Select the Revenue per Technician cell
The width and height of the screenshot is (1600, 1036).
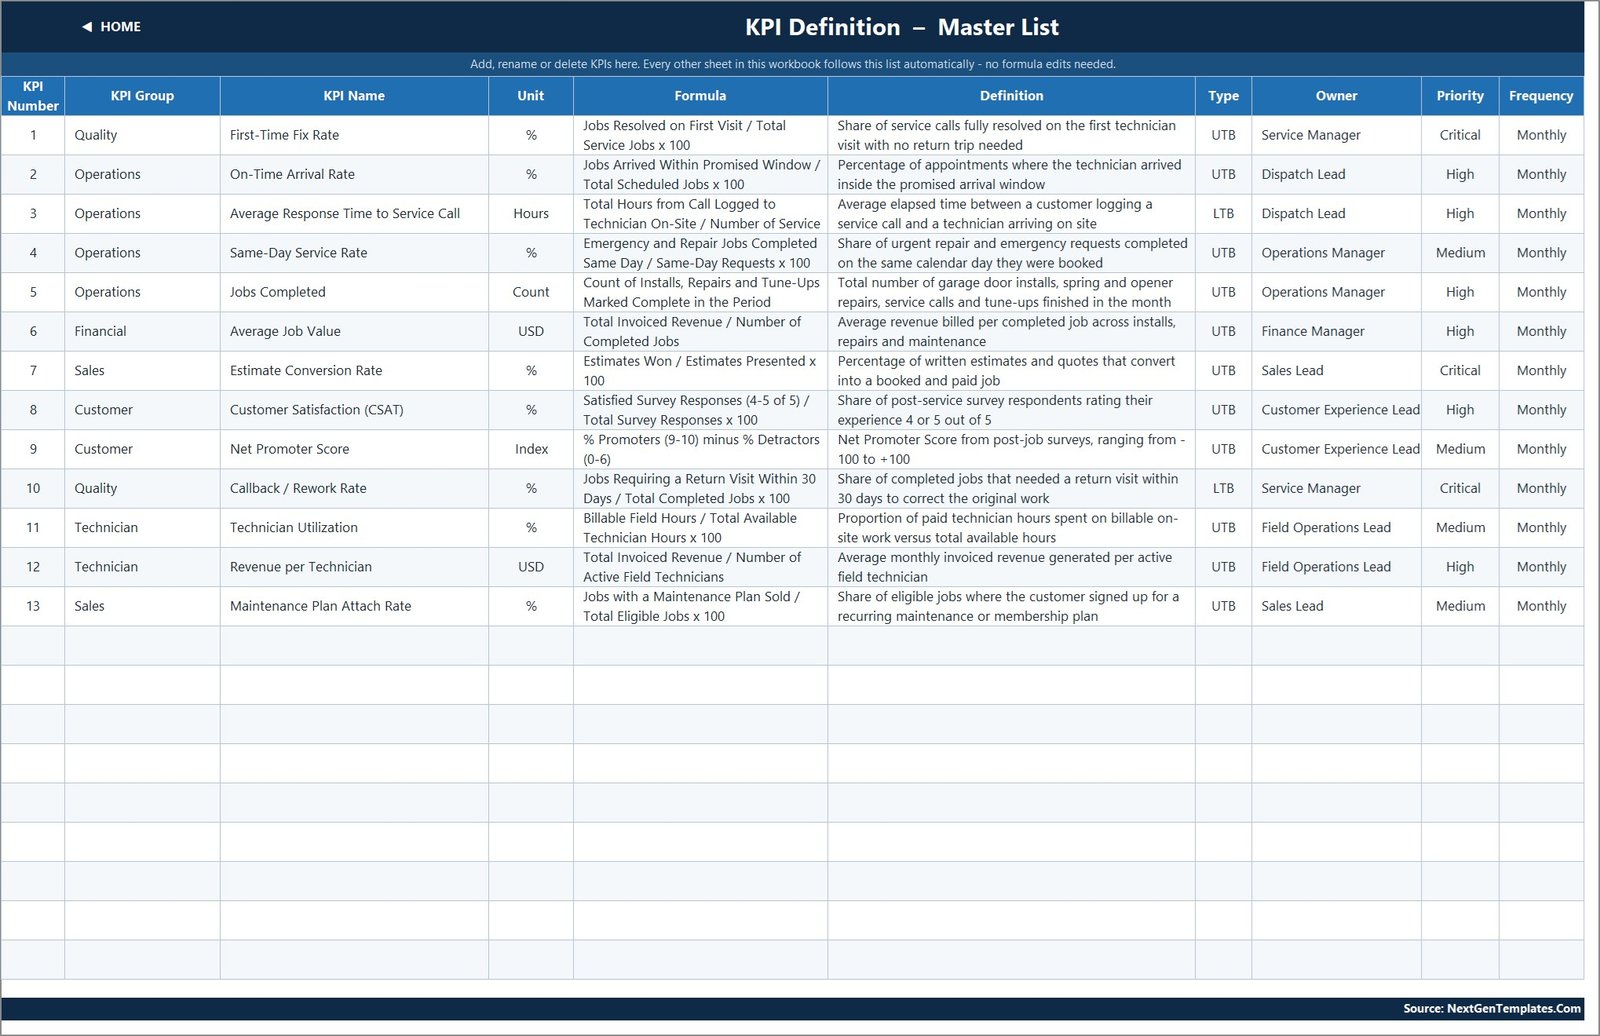(x=354, y=567)
